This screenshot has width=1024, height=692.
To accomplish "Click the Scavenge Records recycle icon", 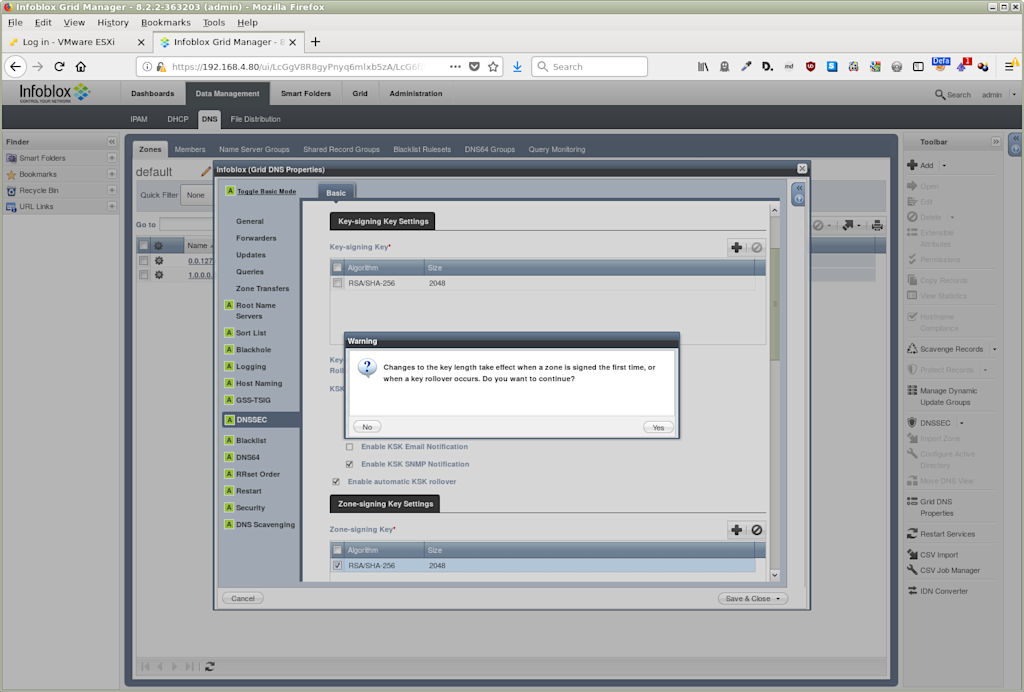I will [912, 349].
